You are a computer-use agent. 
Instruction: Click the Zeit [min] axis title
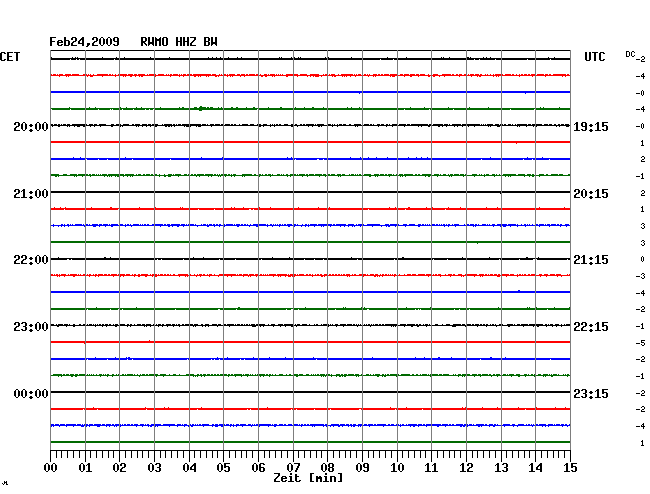click(x=308, y=478)
